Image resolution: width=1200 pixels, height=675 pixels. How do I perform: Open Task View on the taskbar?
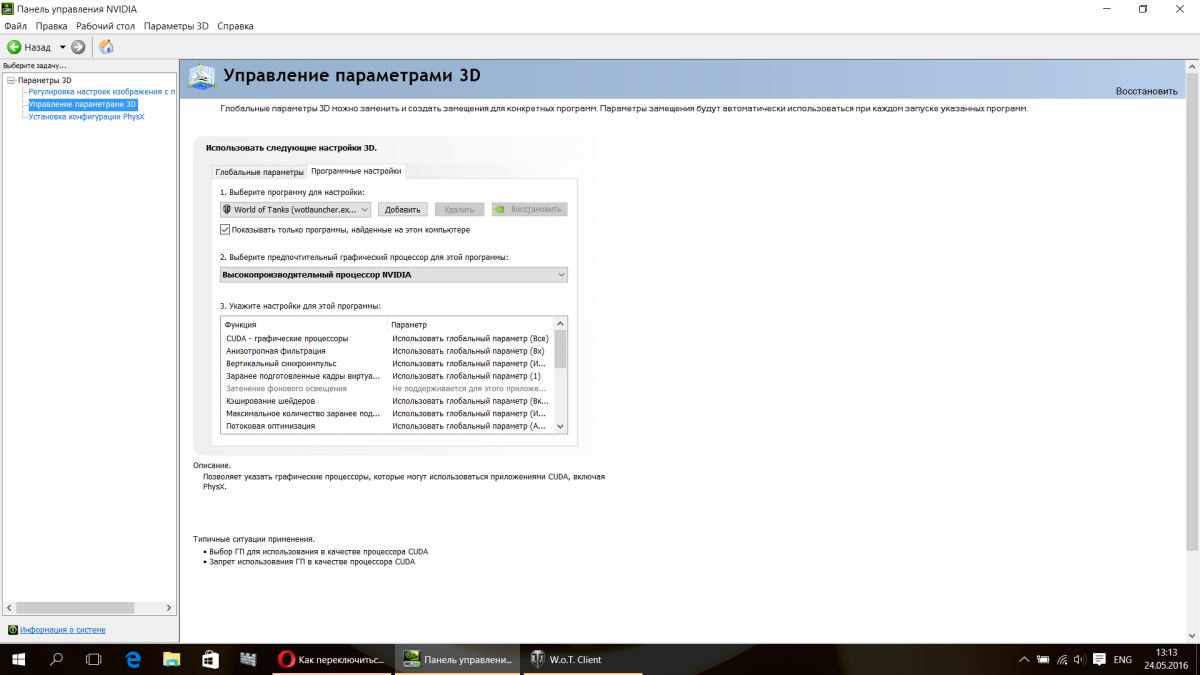click(94, 660)
